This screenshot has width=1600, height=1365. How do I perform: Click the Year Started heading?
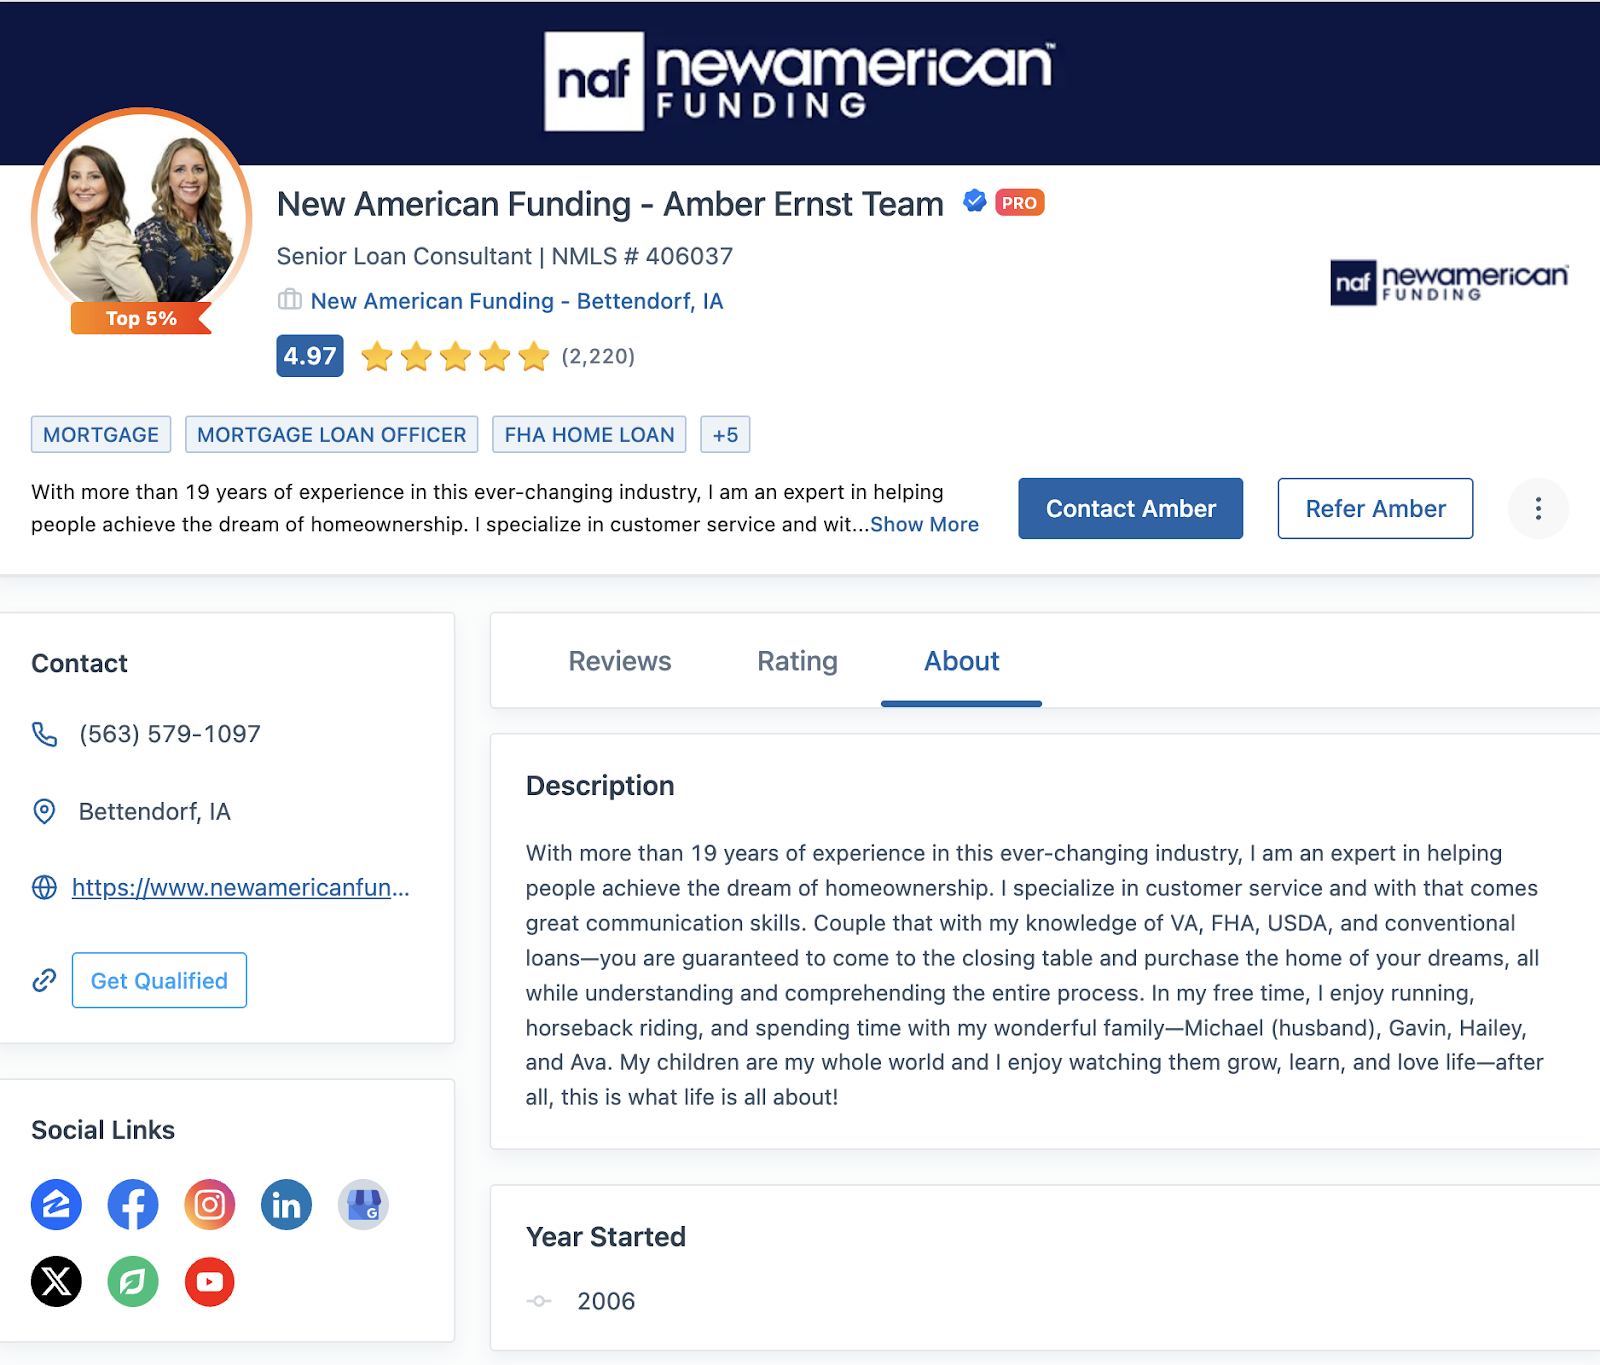tap(606, 1237)
